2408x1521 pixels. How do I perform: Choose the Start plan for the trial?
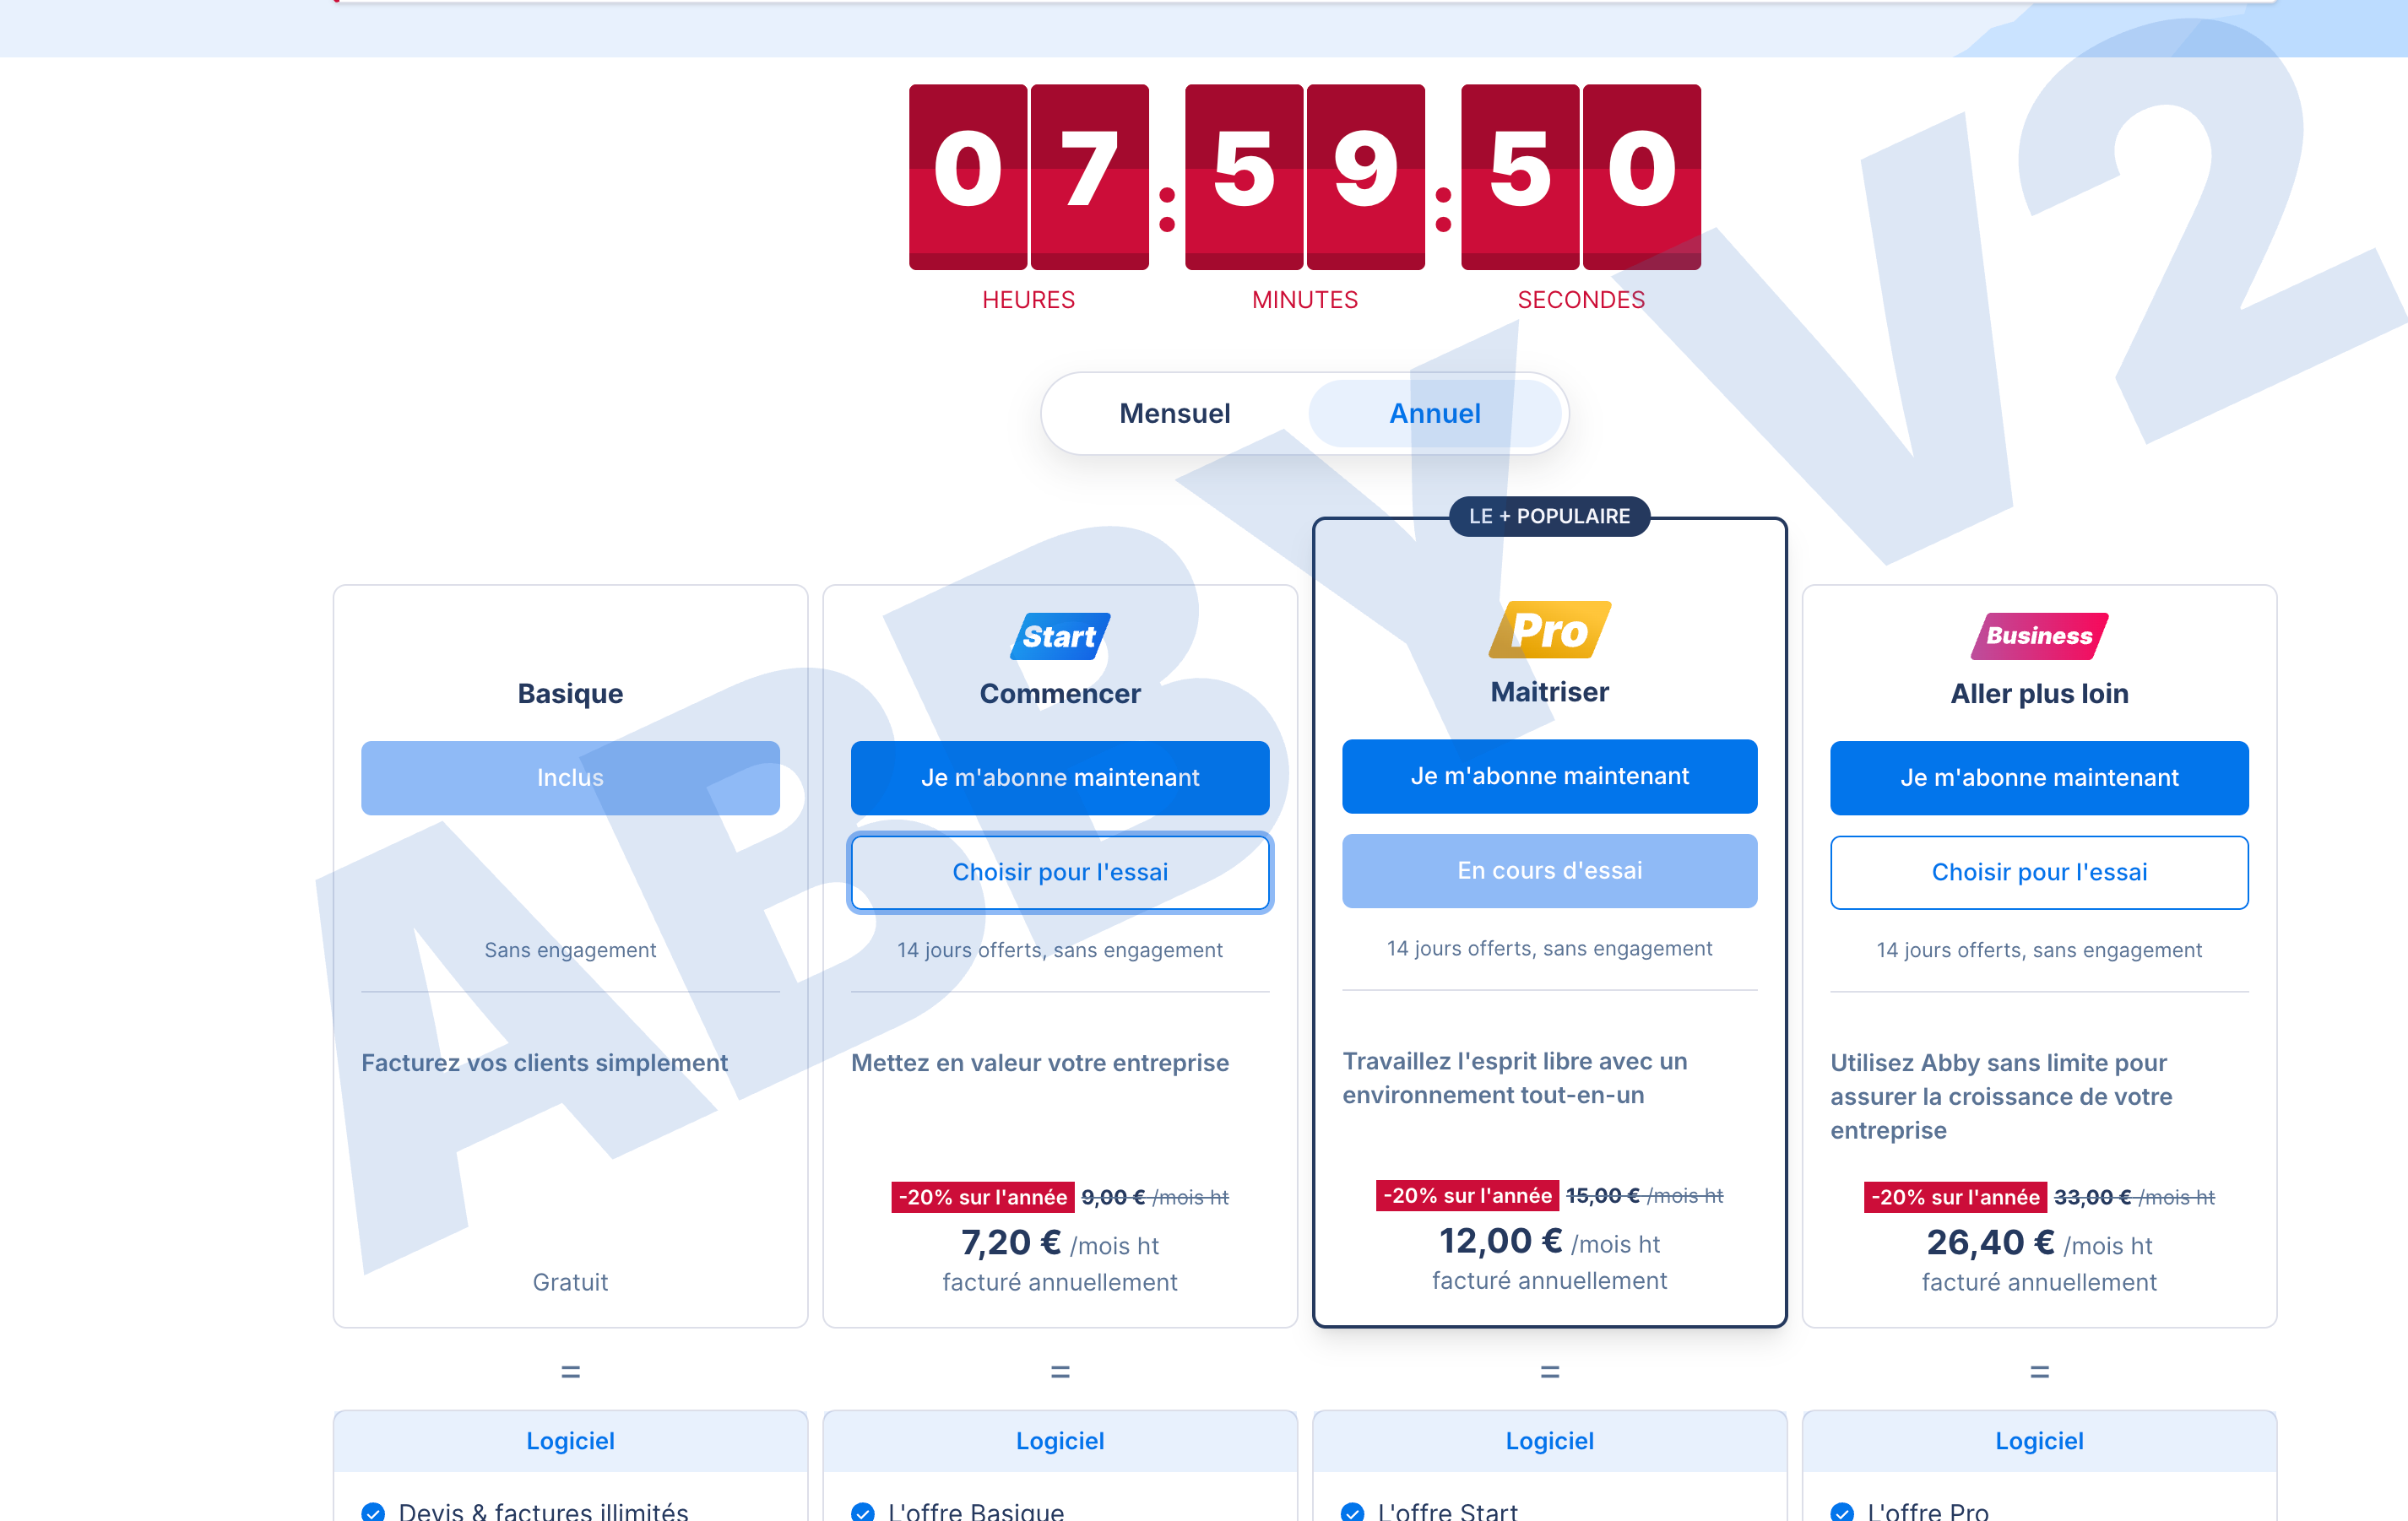1060,872
